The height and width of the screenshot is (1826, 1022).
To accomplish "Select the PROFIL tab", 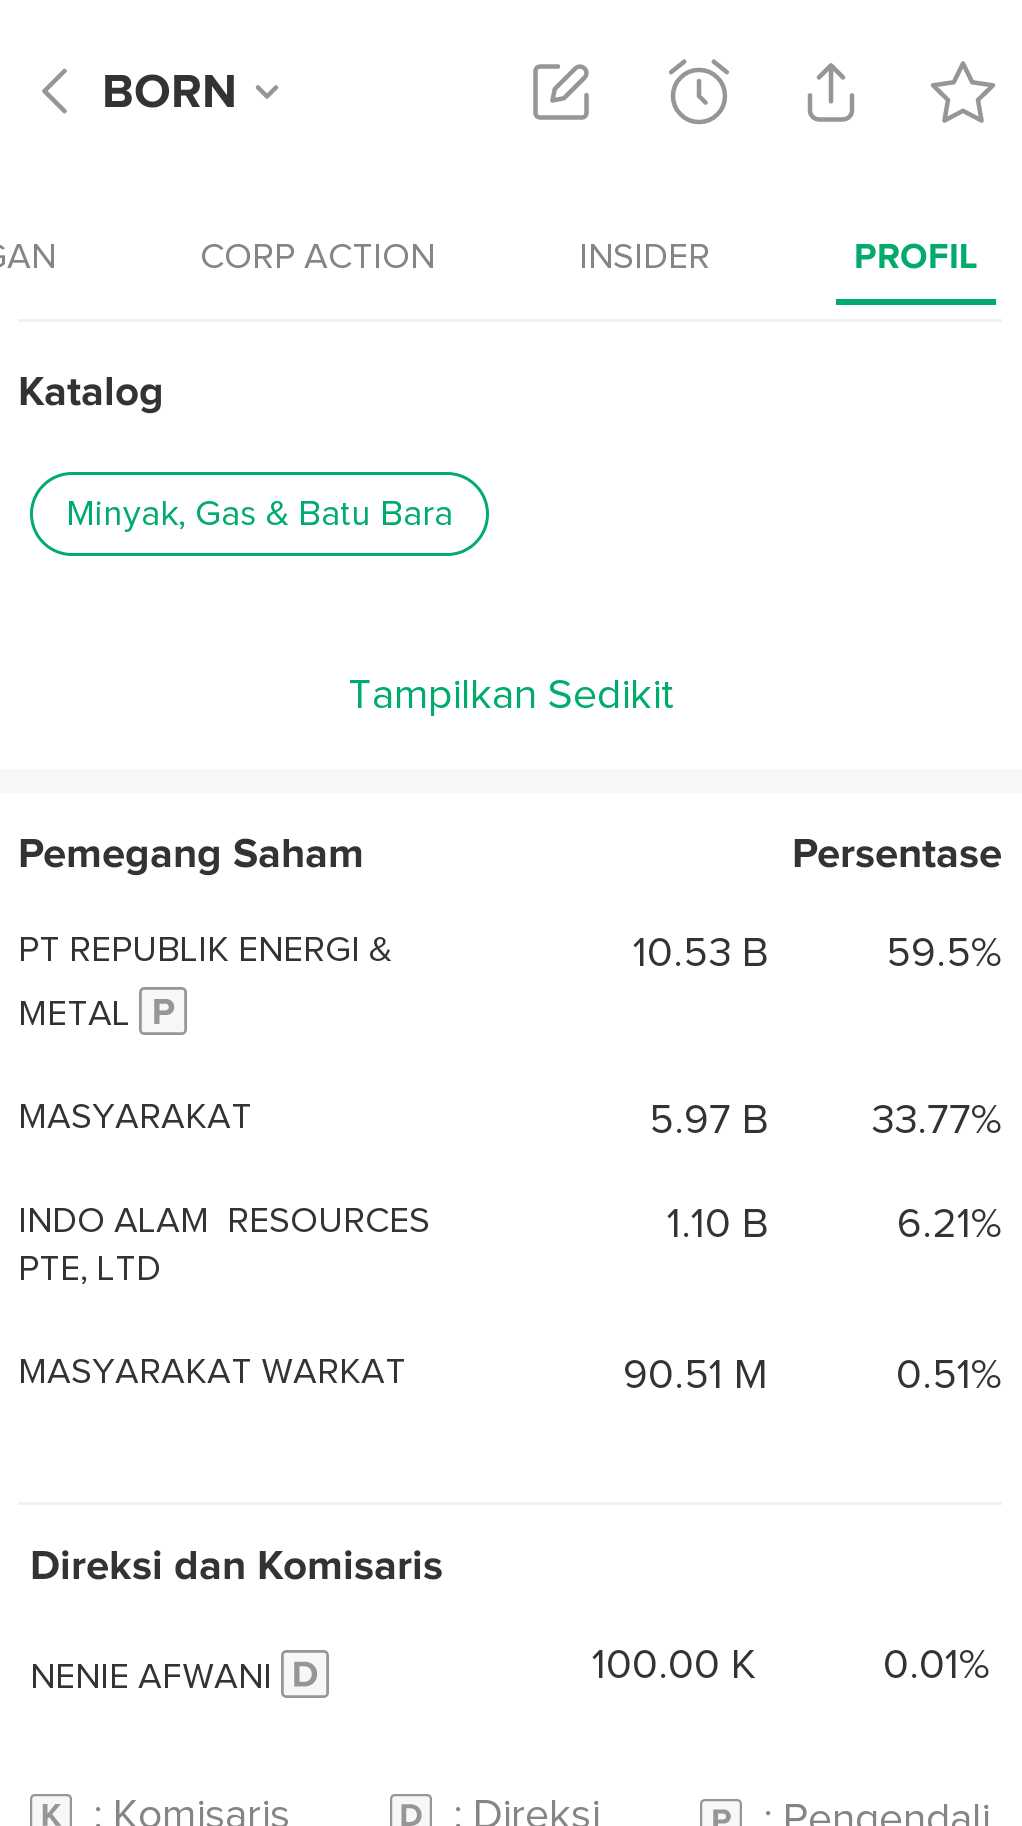I will [x=915, y=257].
